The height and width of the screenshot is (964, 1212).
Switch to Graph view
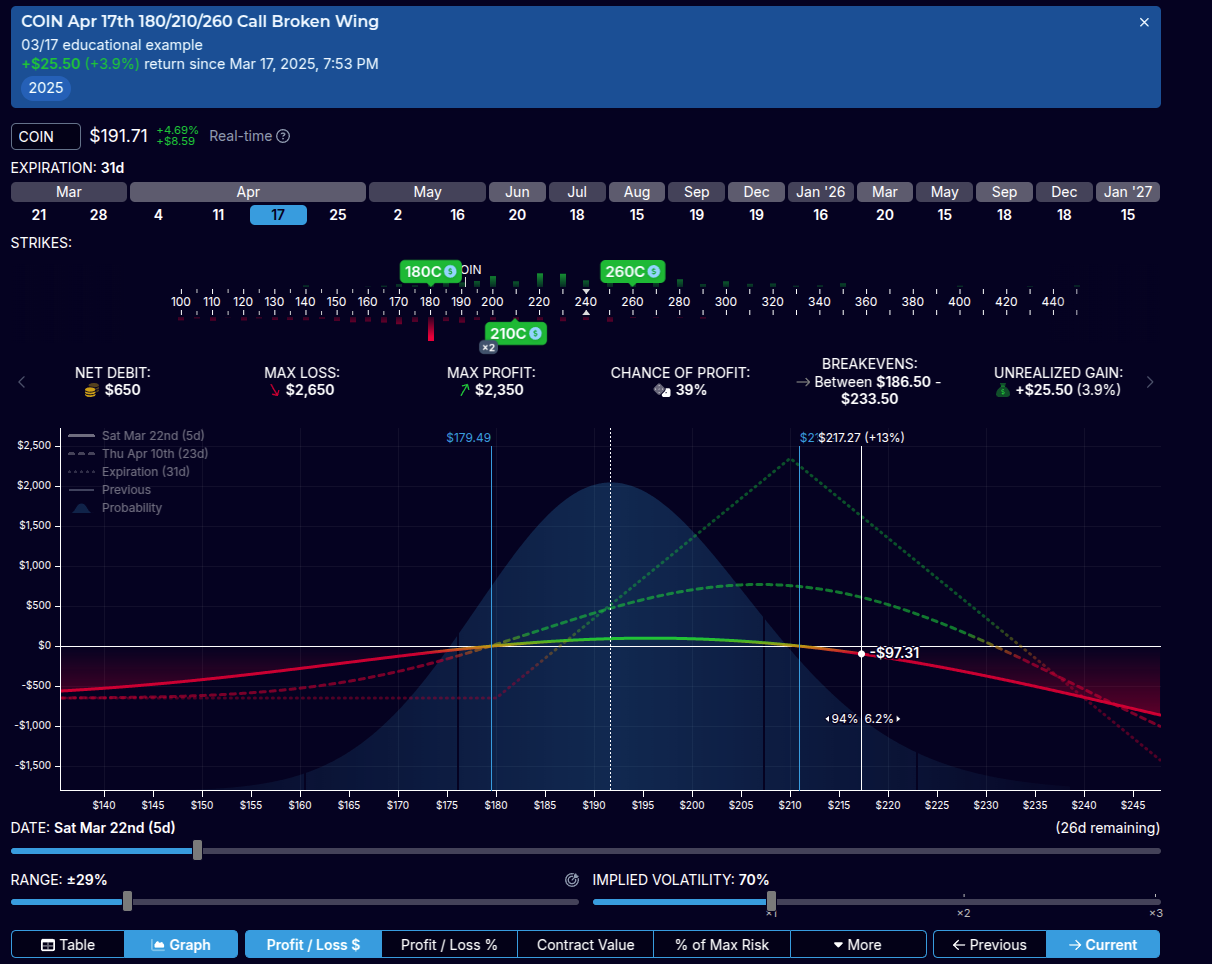tap(181, 944)
